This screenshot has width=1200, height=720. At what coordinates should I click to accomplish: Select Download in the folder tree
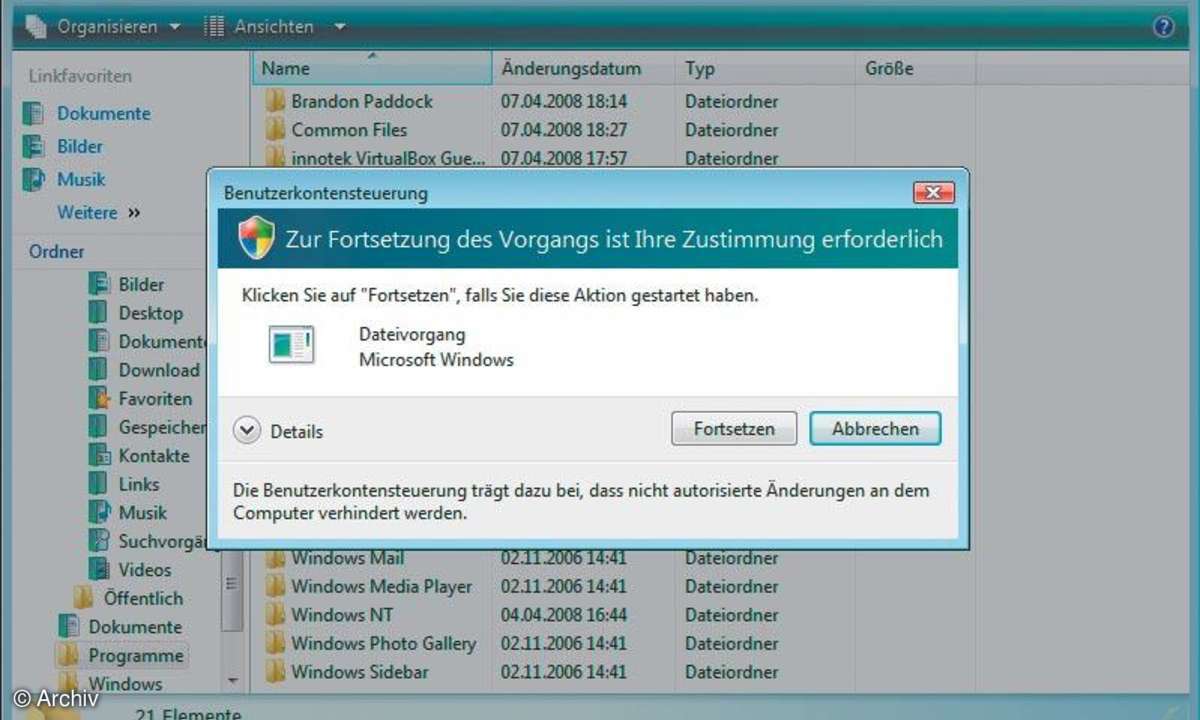[159, 370]
